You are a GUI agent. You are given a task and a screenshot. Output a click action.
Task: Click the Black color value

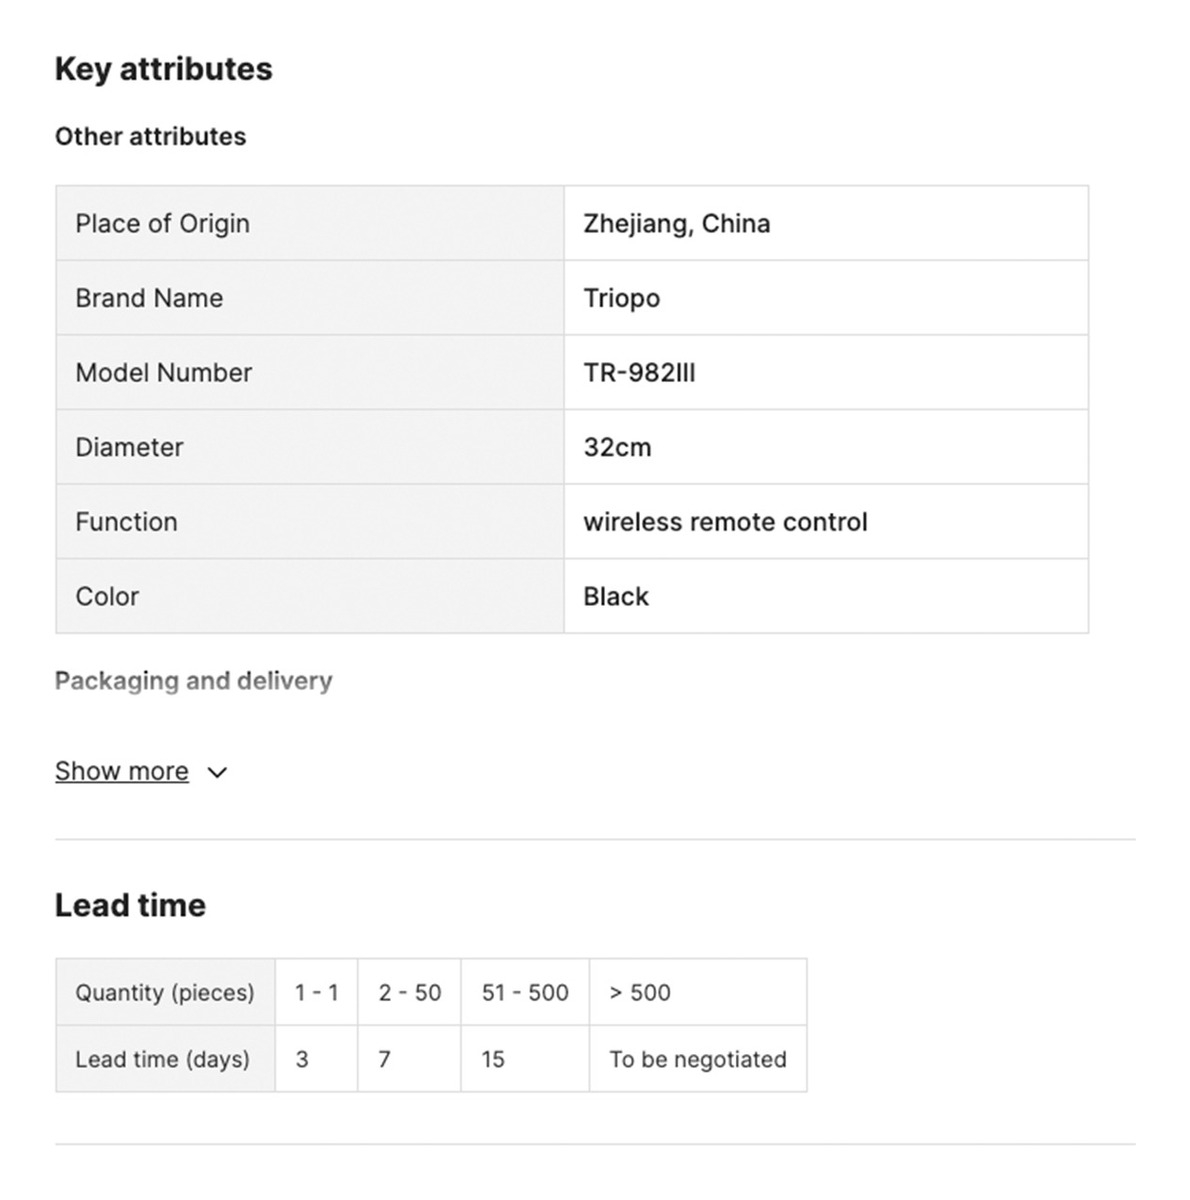616,596
